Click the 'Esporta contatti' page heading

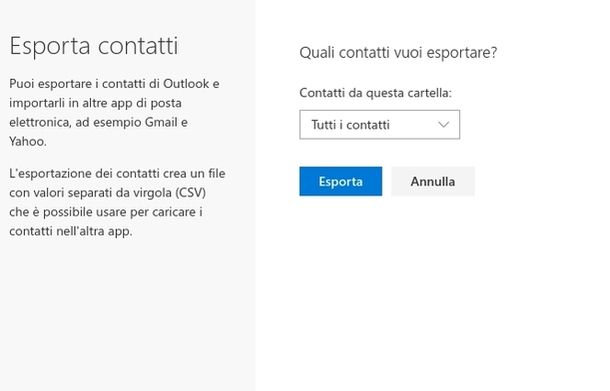tap(94, 46)
